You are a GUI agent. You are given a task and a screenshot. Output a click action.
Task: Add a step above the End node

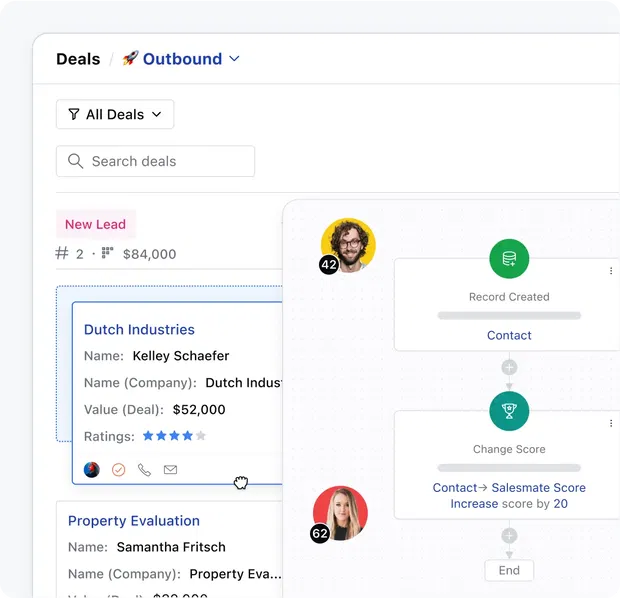[509, 536]
